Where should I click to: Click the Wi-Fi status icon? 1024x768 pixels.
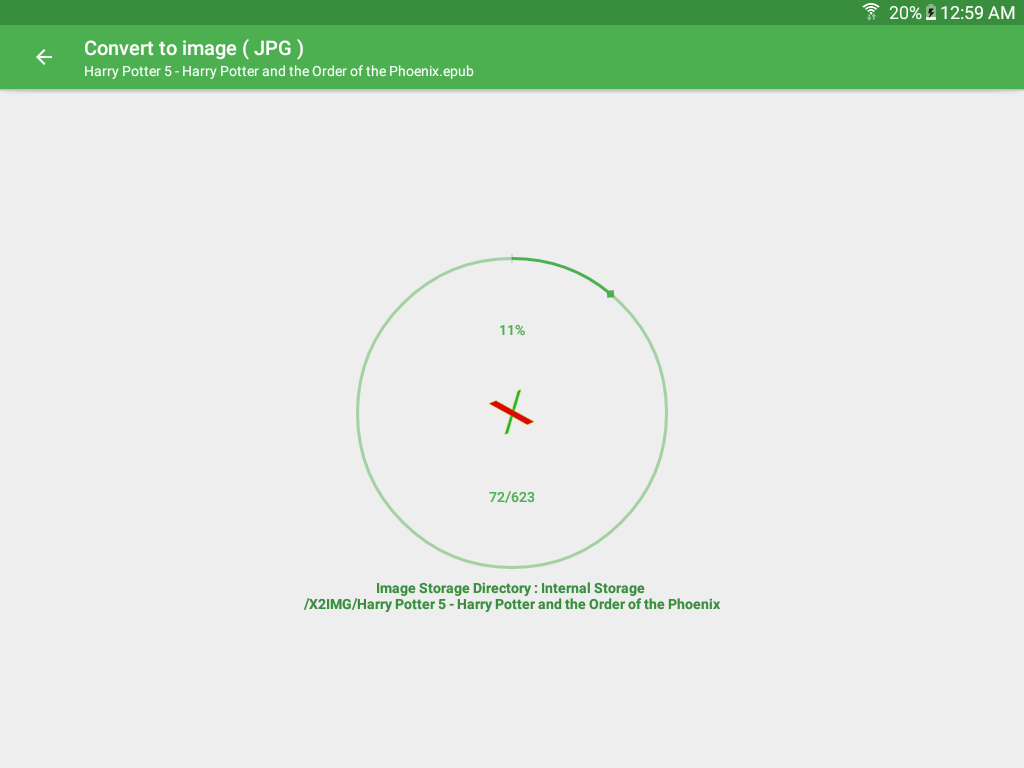tap(871, 12)
